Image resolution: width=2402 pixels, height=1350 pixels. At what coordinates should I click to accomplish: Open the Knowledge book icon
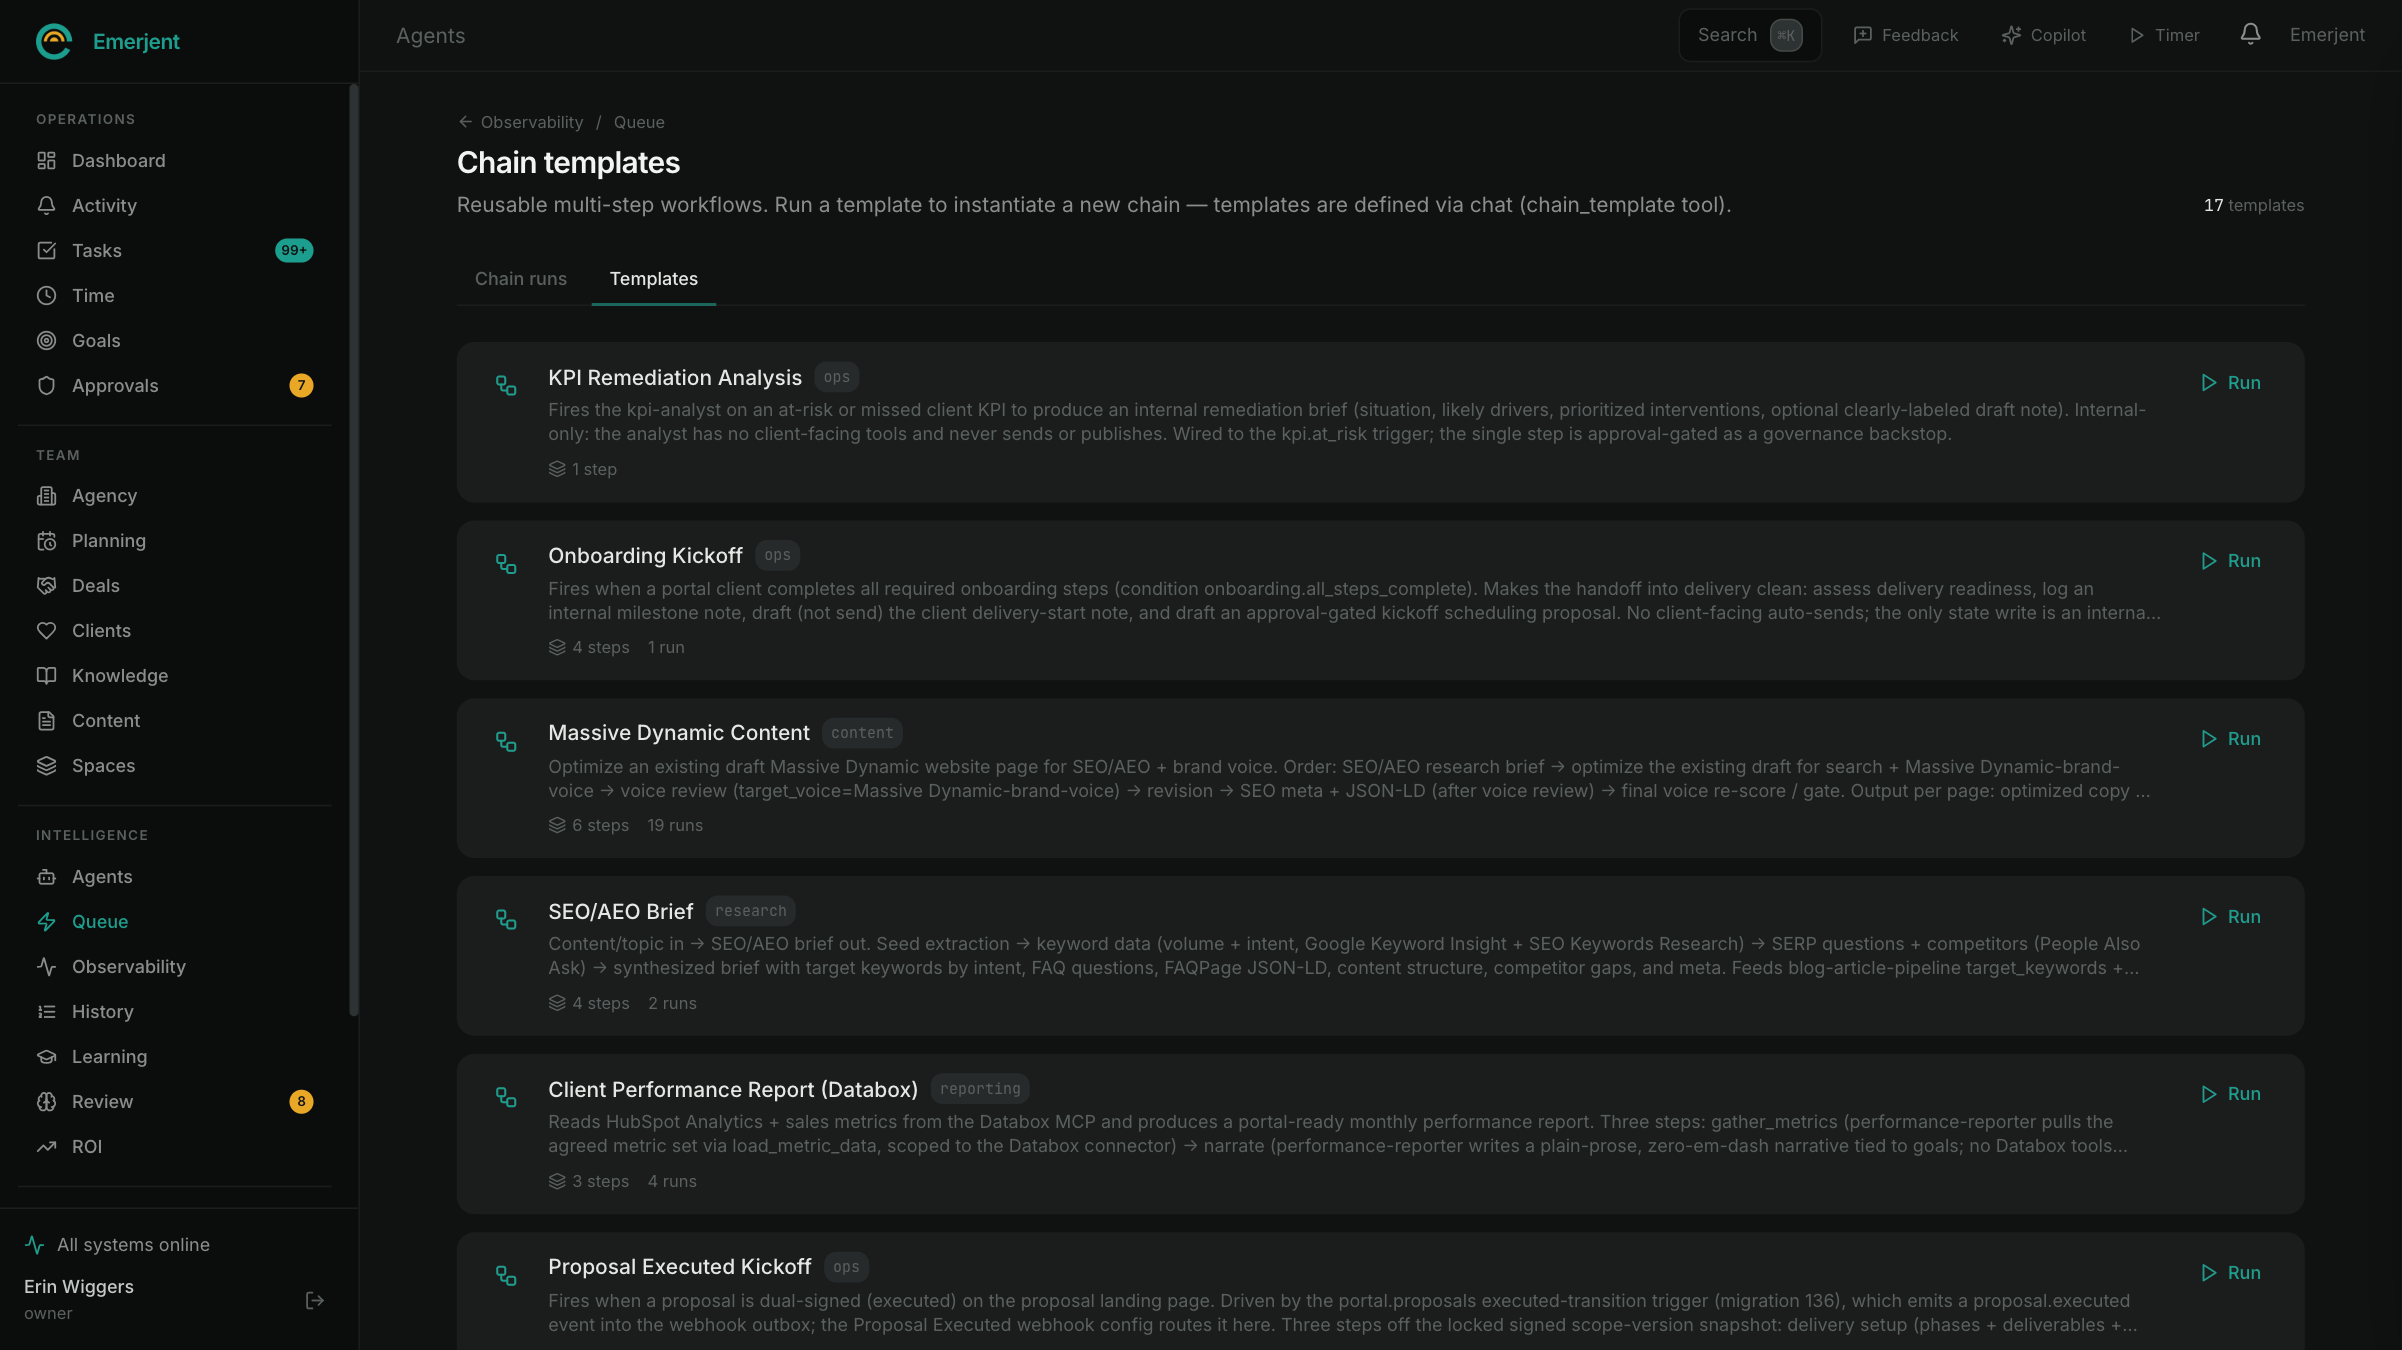point(46,675)
